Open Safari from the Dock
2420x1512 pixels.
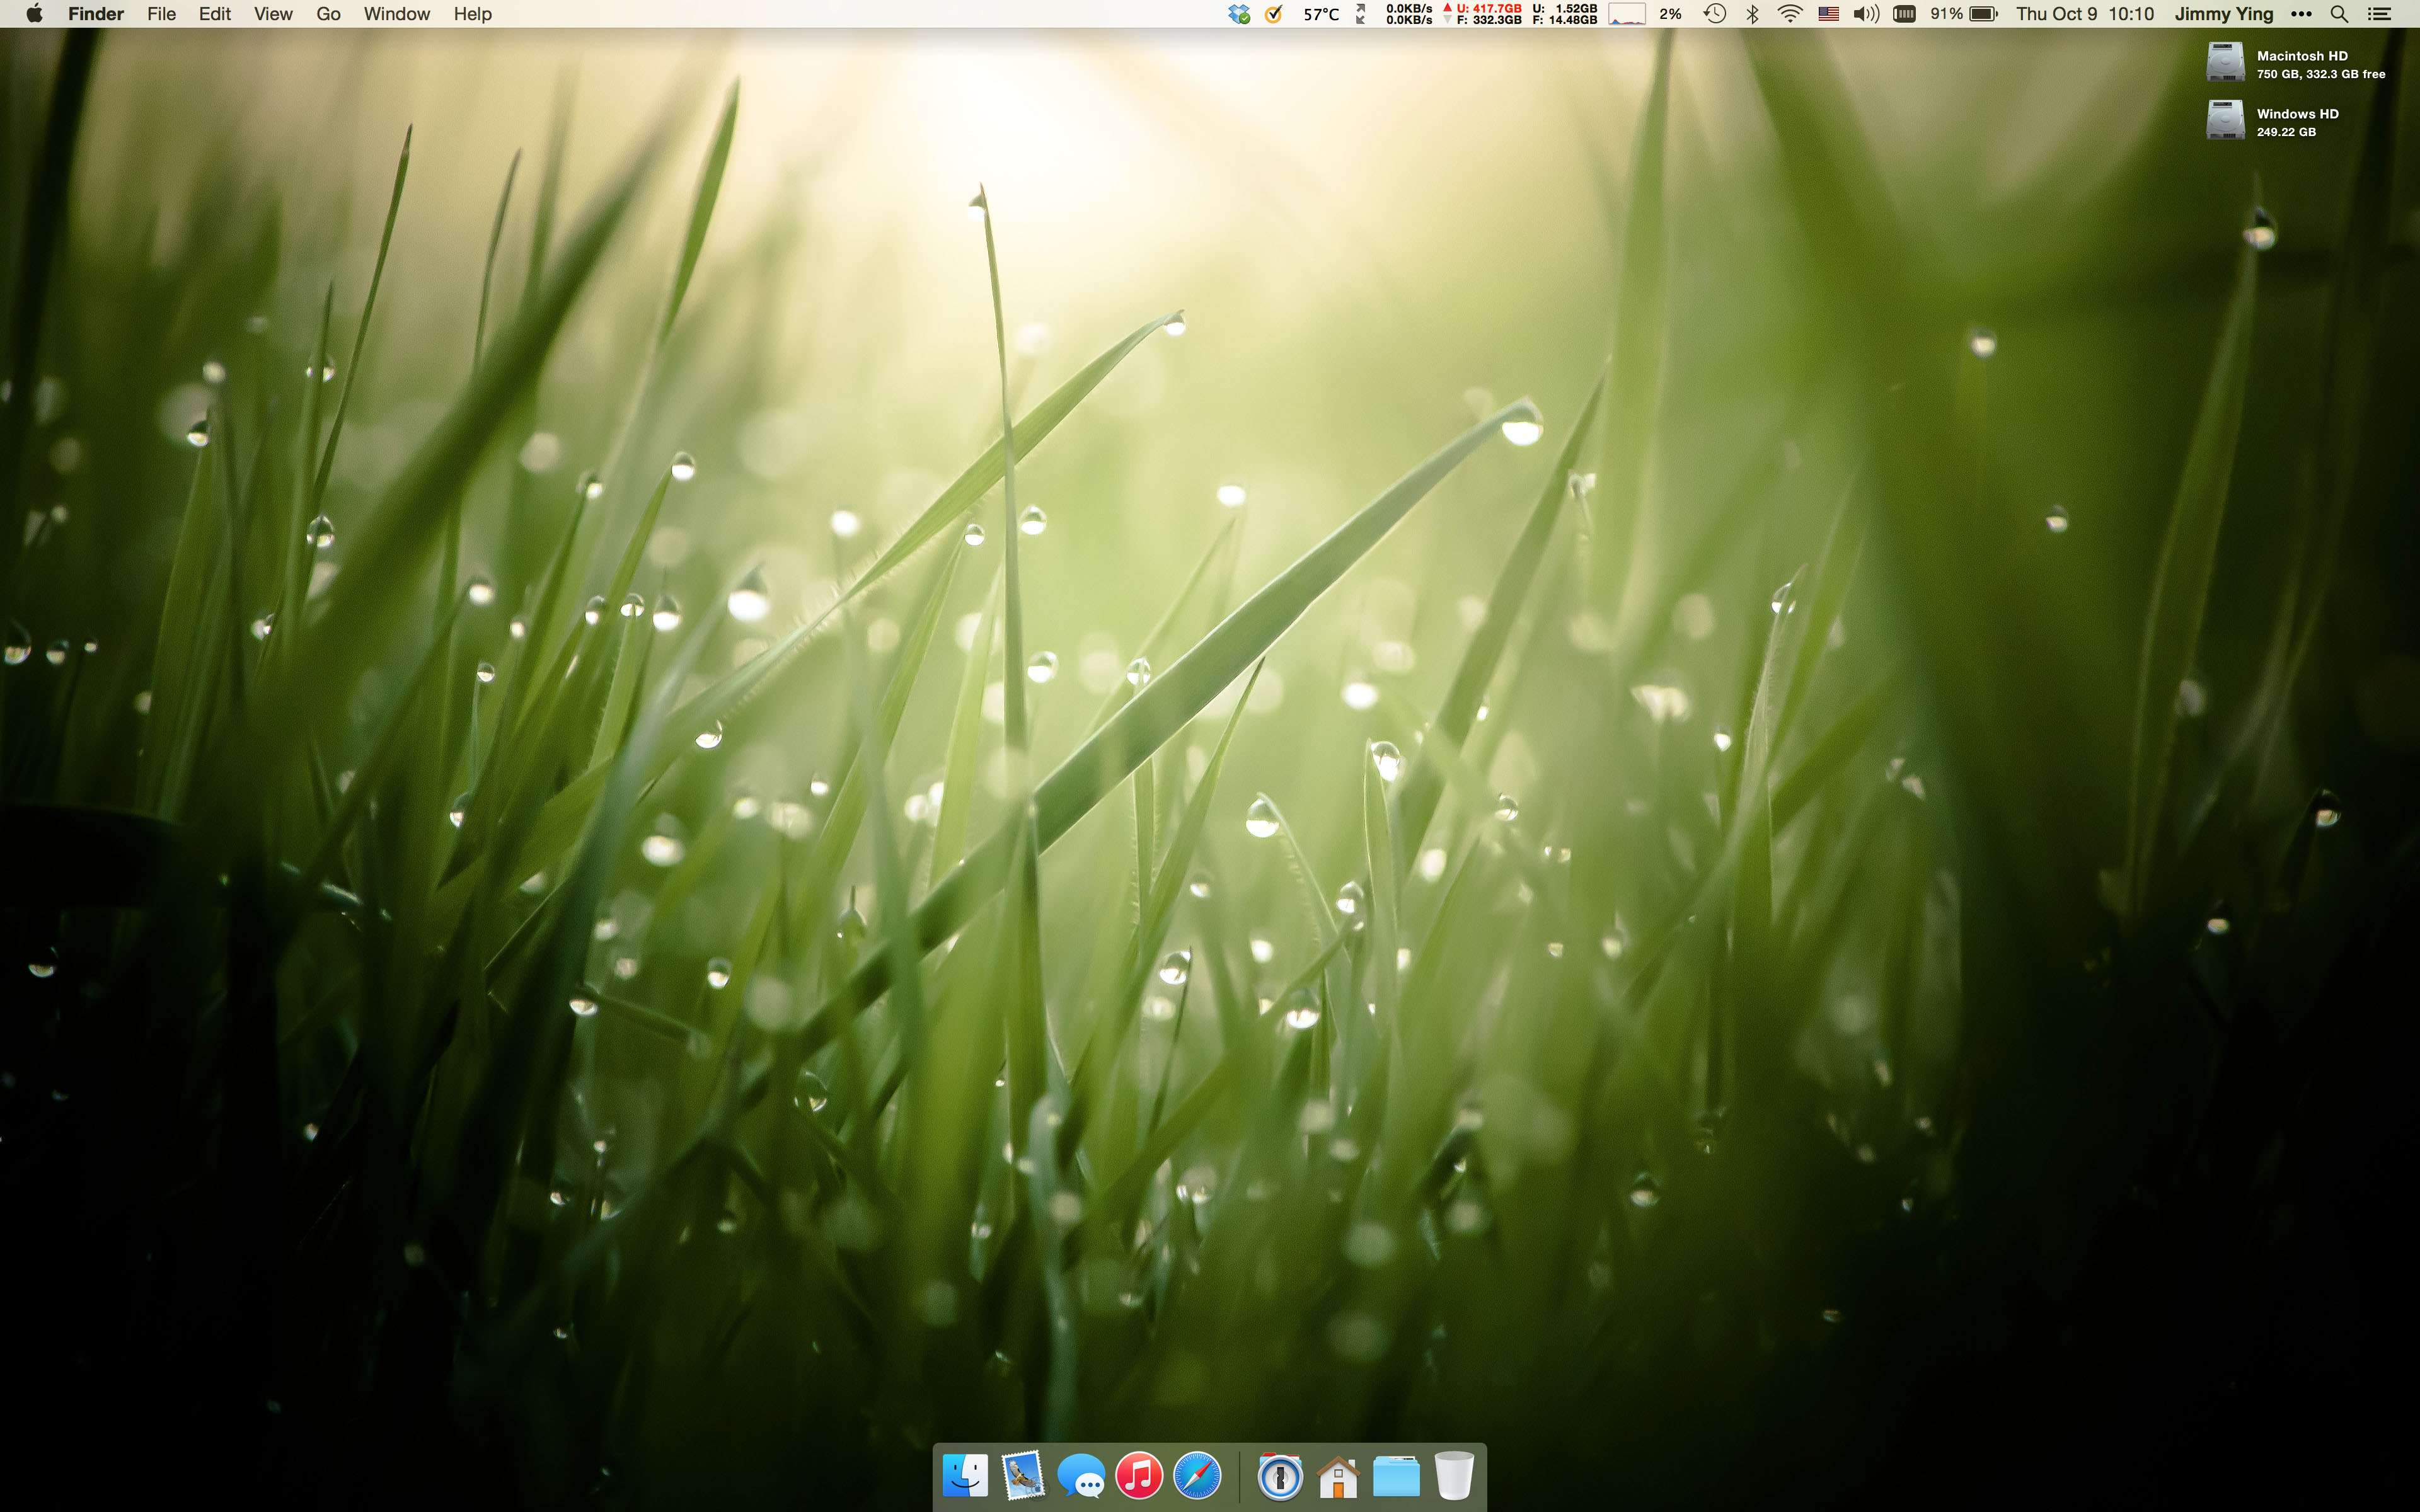(1197, 1476)
